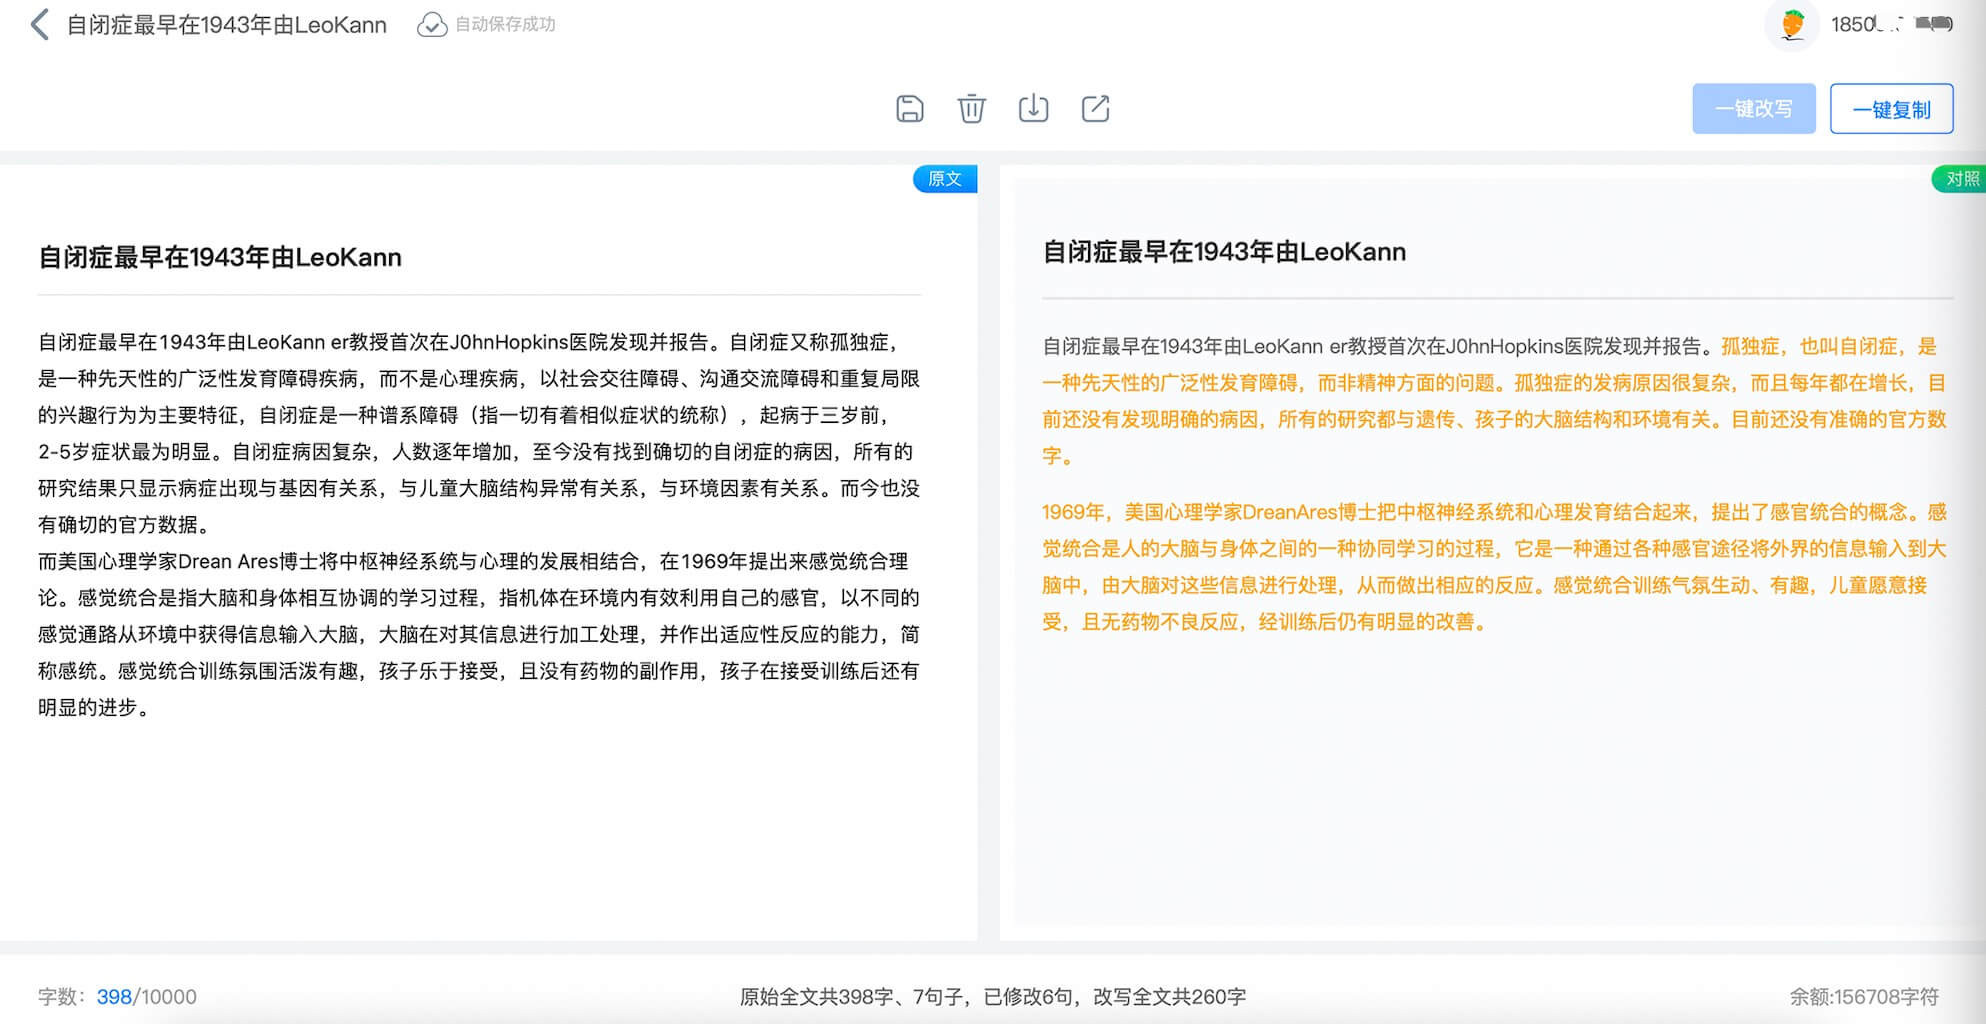1986x1024 pixels.
Task: Click the orange rewritten paragraph starting 1969年
Action: pos(1494,567)
